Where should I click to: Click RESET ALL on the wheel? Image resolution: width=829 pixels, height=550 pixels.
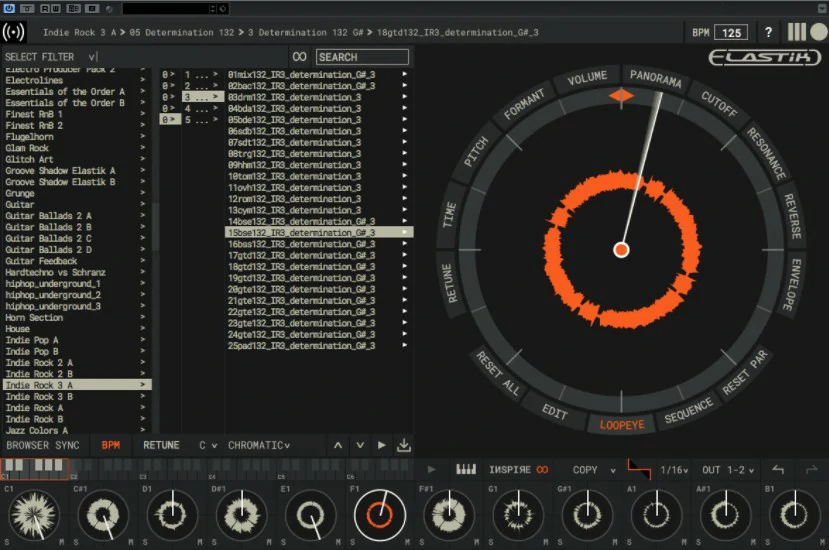(498, 373)
